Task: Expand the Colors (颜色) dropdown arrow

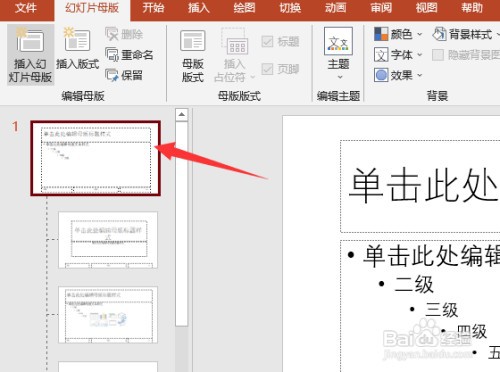Action: pos(420,34)
